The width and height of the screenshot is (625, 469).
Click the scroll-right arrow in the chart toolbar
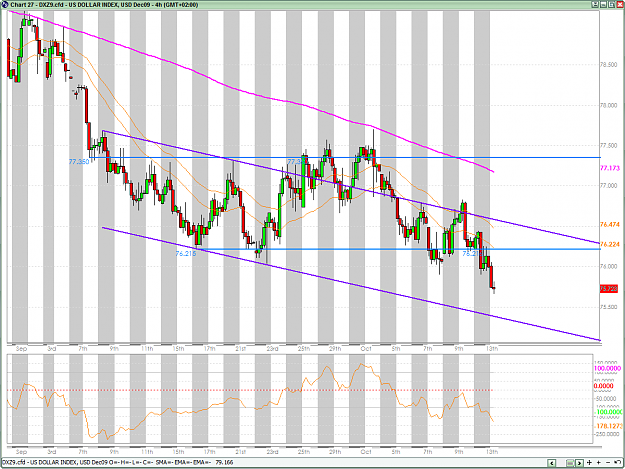[579, 463]
